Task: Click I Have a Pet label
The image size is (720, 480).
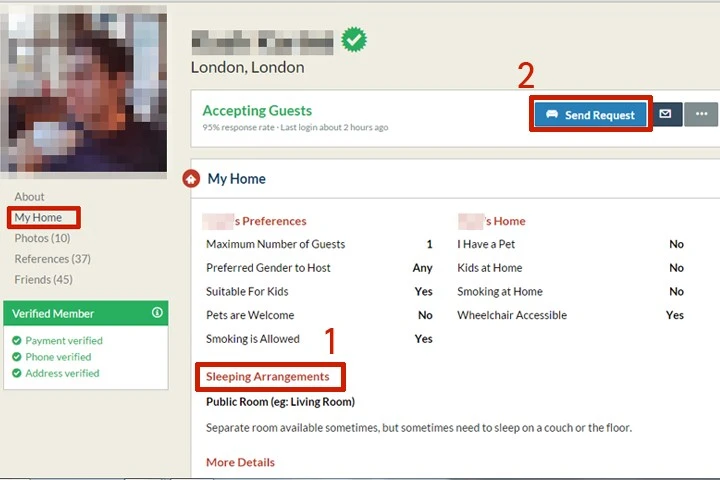Action: (486, 244)
